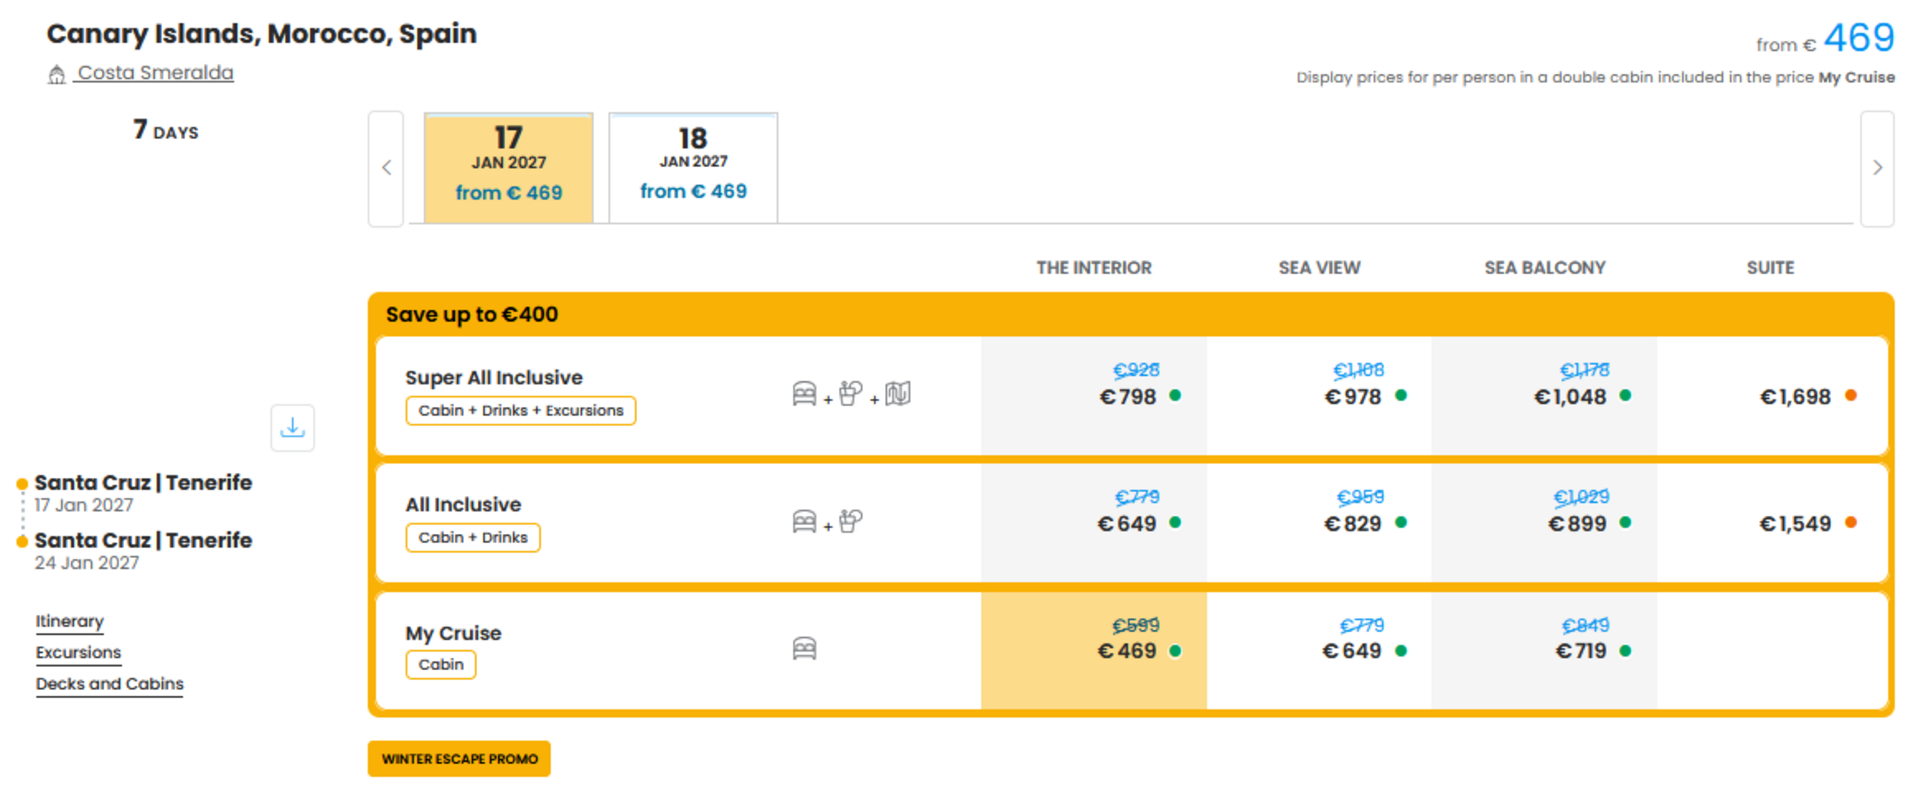Click the ship icon beside Costa Smeralda

57,74
